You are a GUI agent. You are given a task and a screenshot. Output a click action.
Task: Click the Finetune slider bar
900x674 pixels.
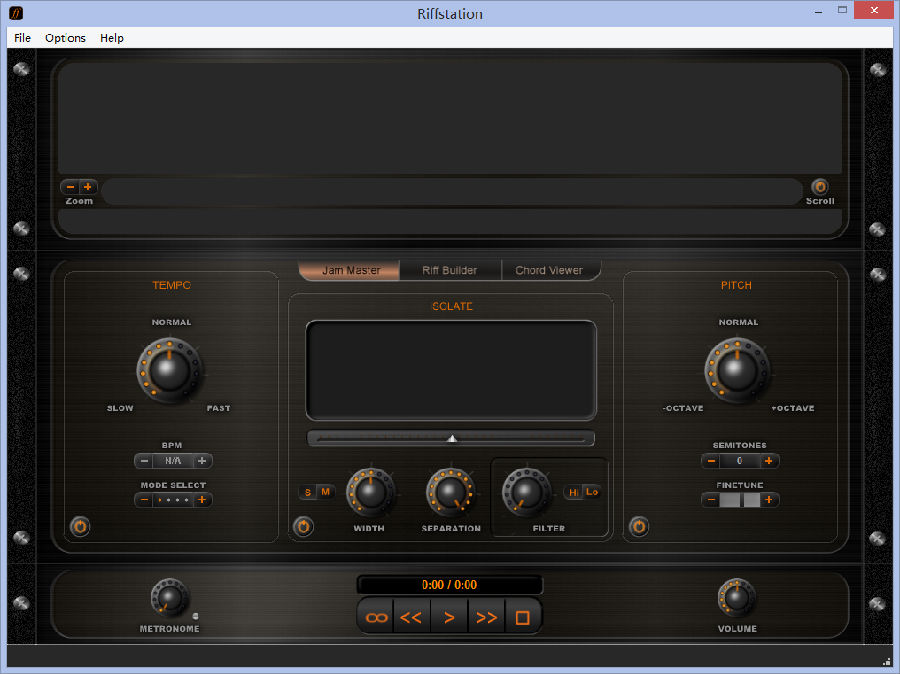click(x=740, y=500)
